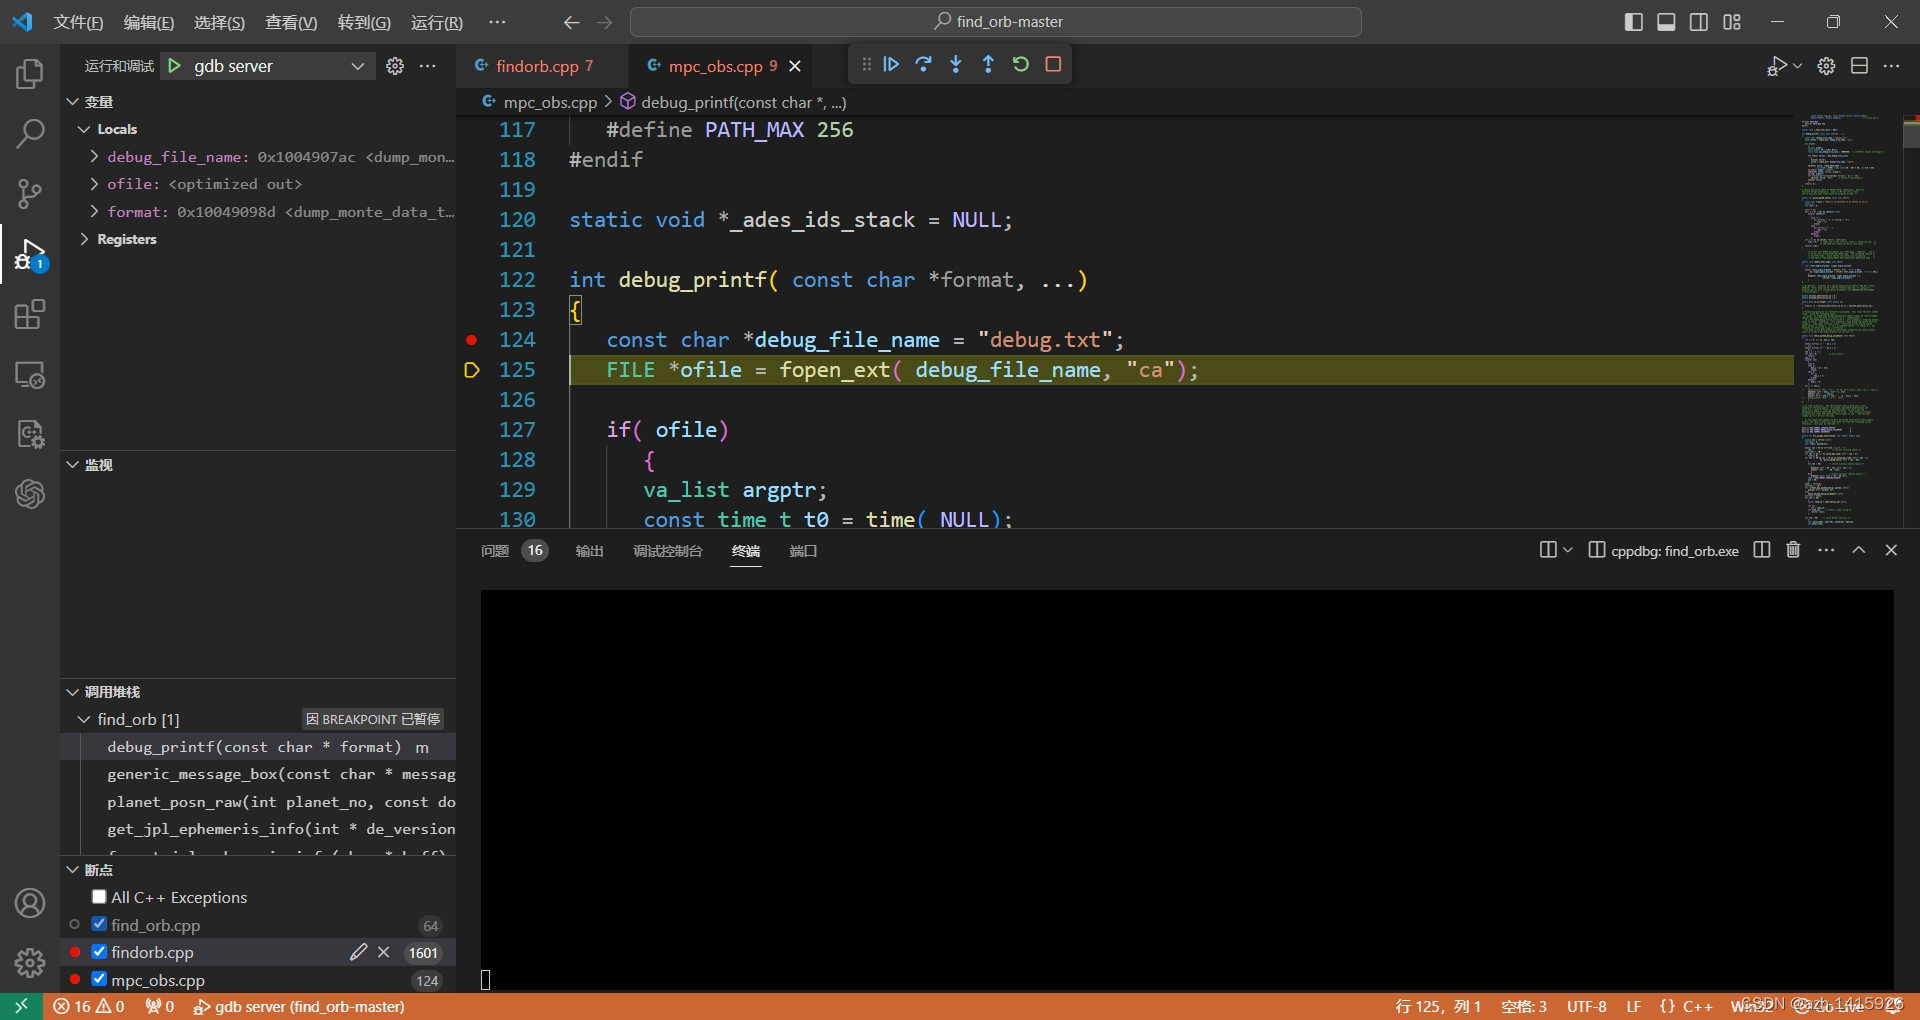Edit the findorb.cpp breakpoint condition

point(358,952)
